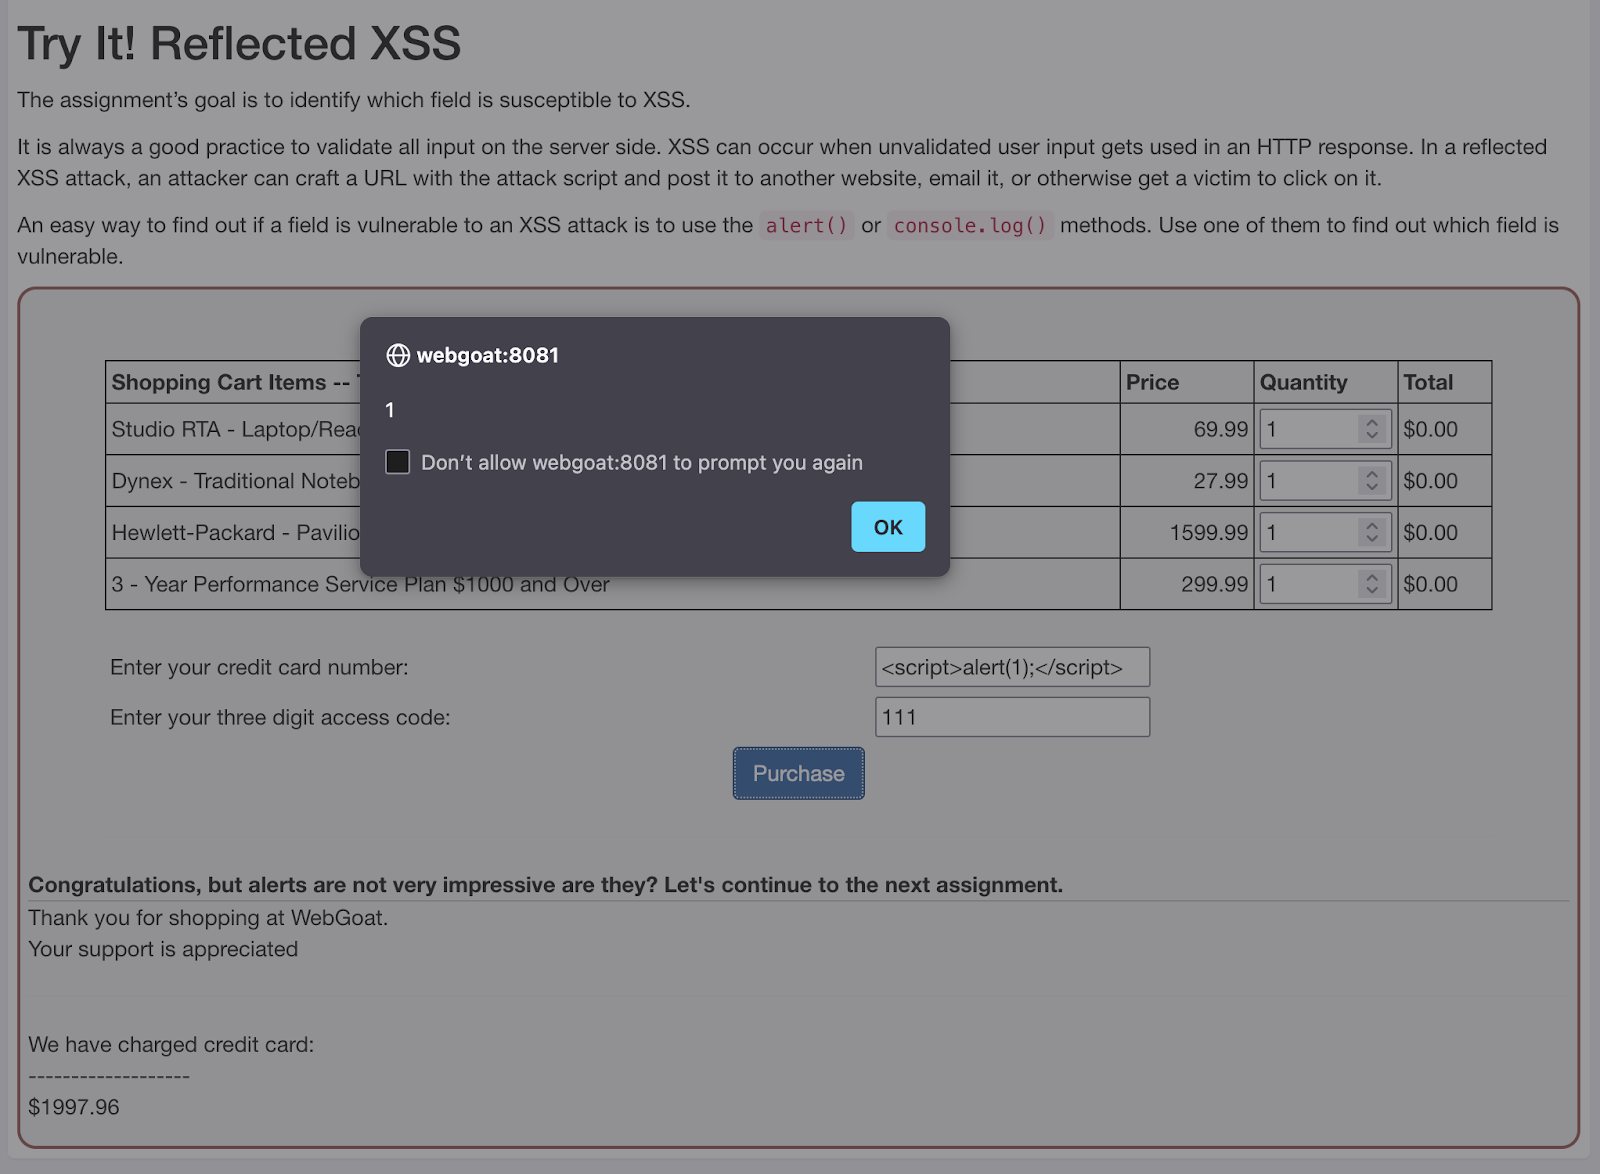
Task: Click the alert() code snippet
Action: [806, 225]
